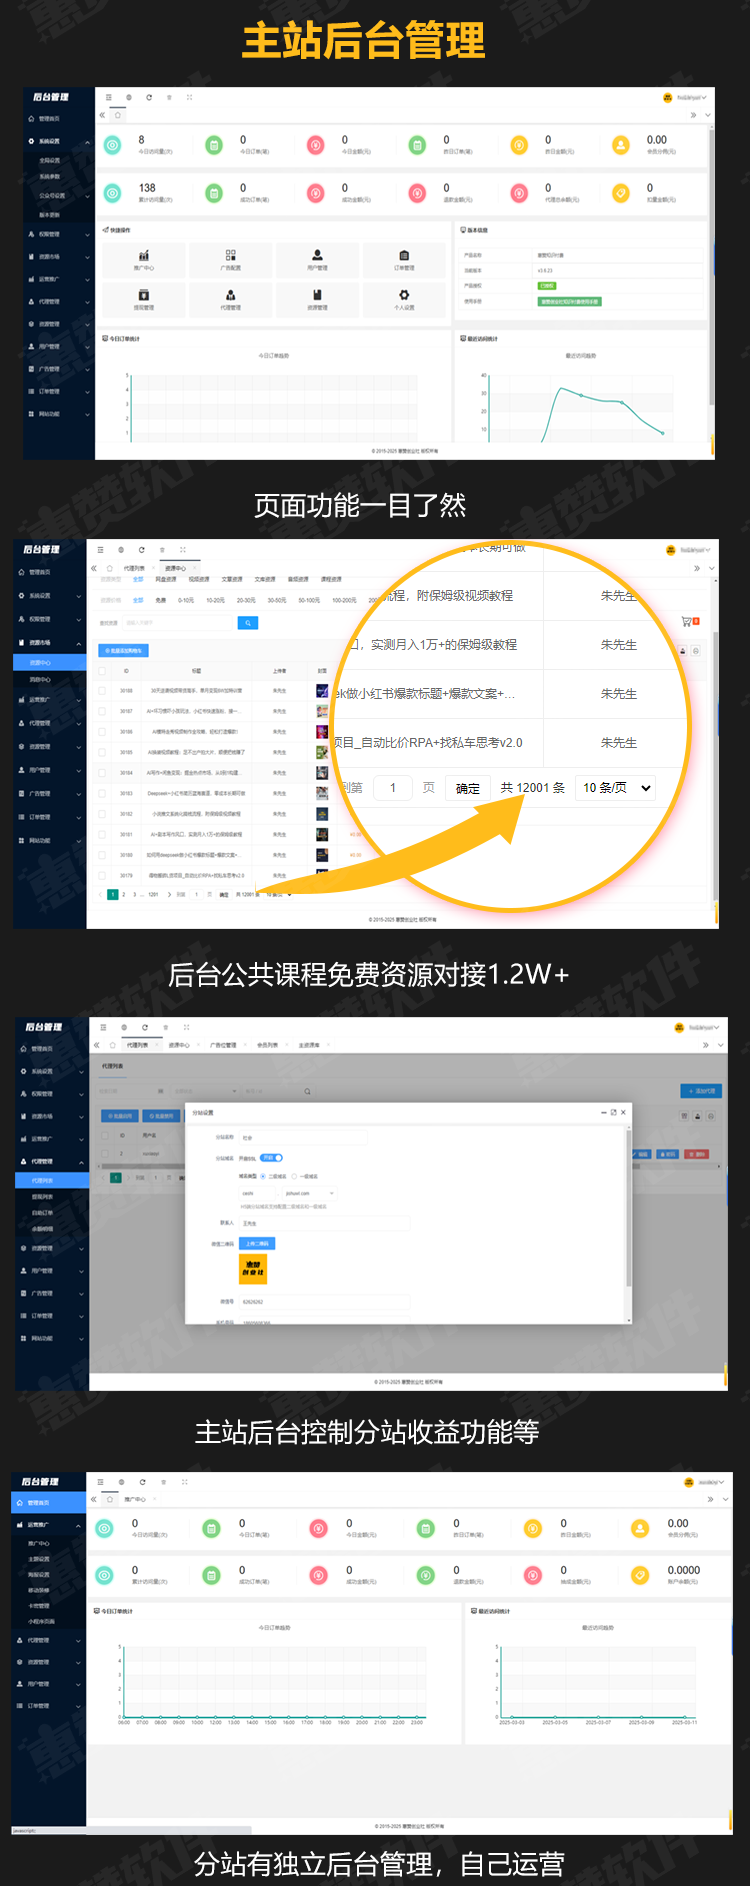Open the 10 条/页 page size dropdown
The height and width of the screenshot is (1886, 750).
coord(616,788)
